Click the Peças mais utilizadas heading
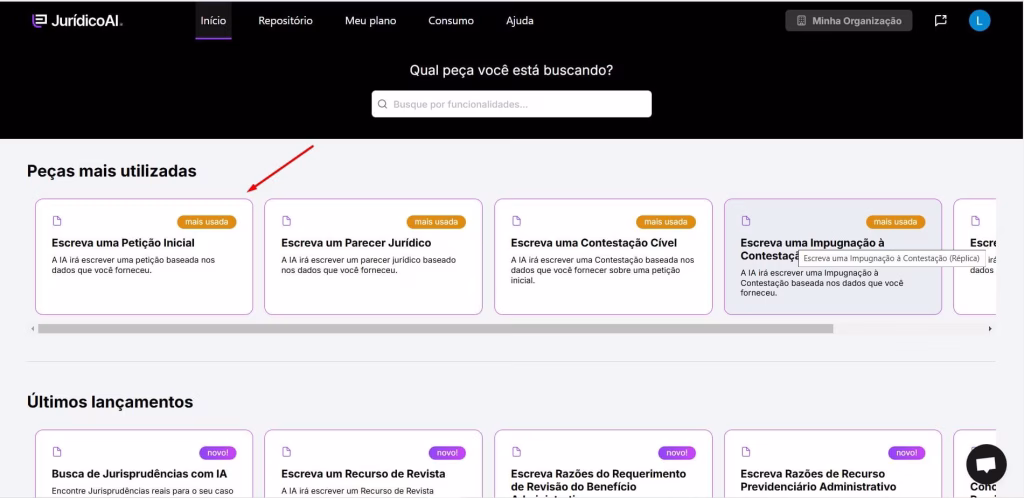This screenshot has height=498, width=1024. [x=112, y=171]
